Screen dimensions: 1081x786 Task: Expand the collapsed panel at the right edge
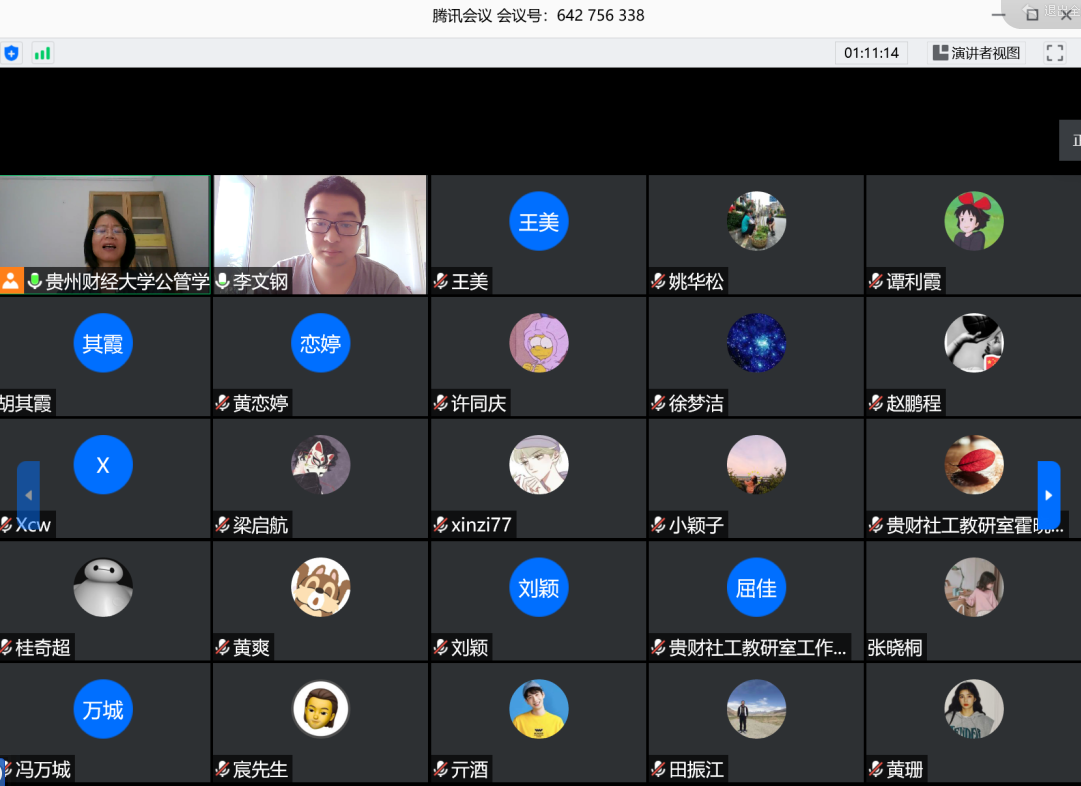pos(1072,141)
